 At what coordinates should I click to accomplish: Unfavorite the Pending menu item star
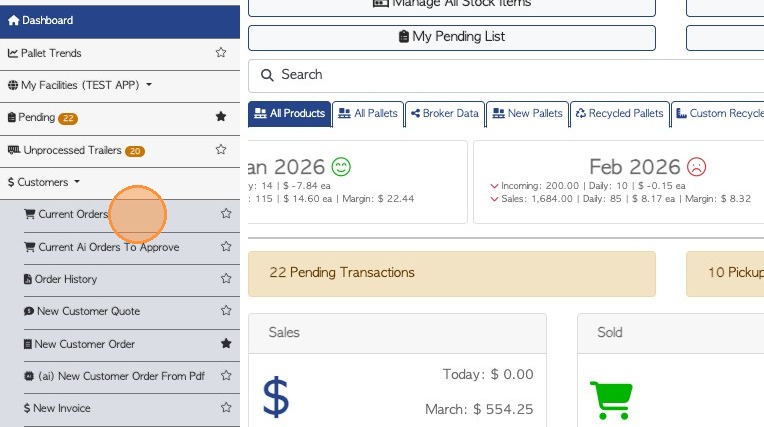tap(221, 117)
